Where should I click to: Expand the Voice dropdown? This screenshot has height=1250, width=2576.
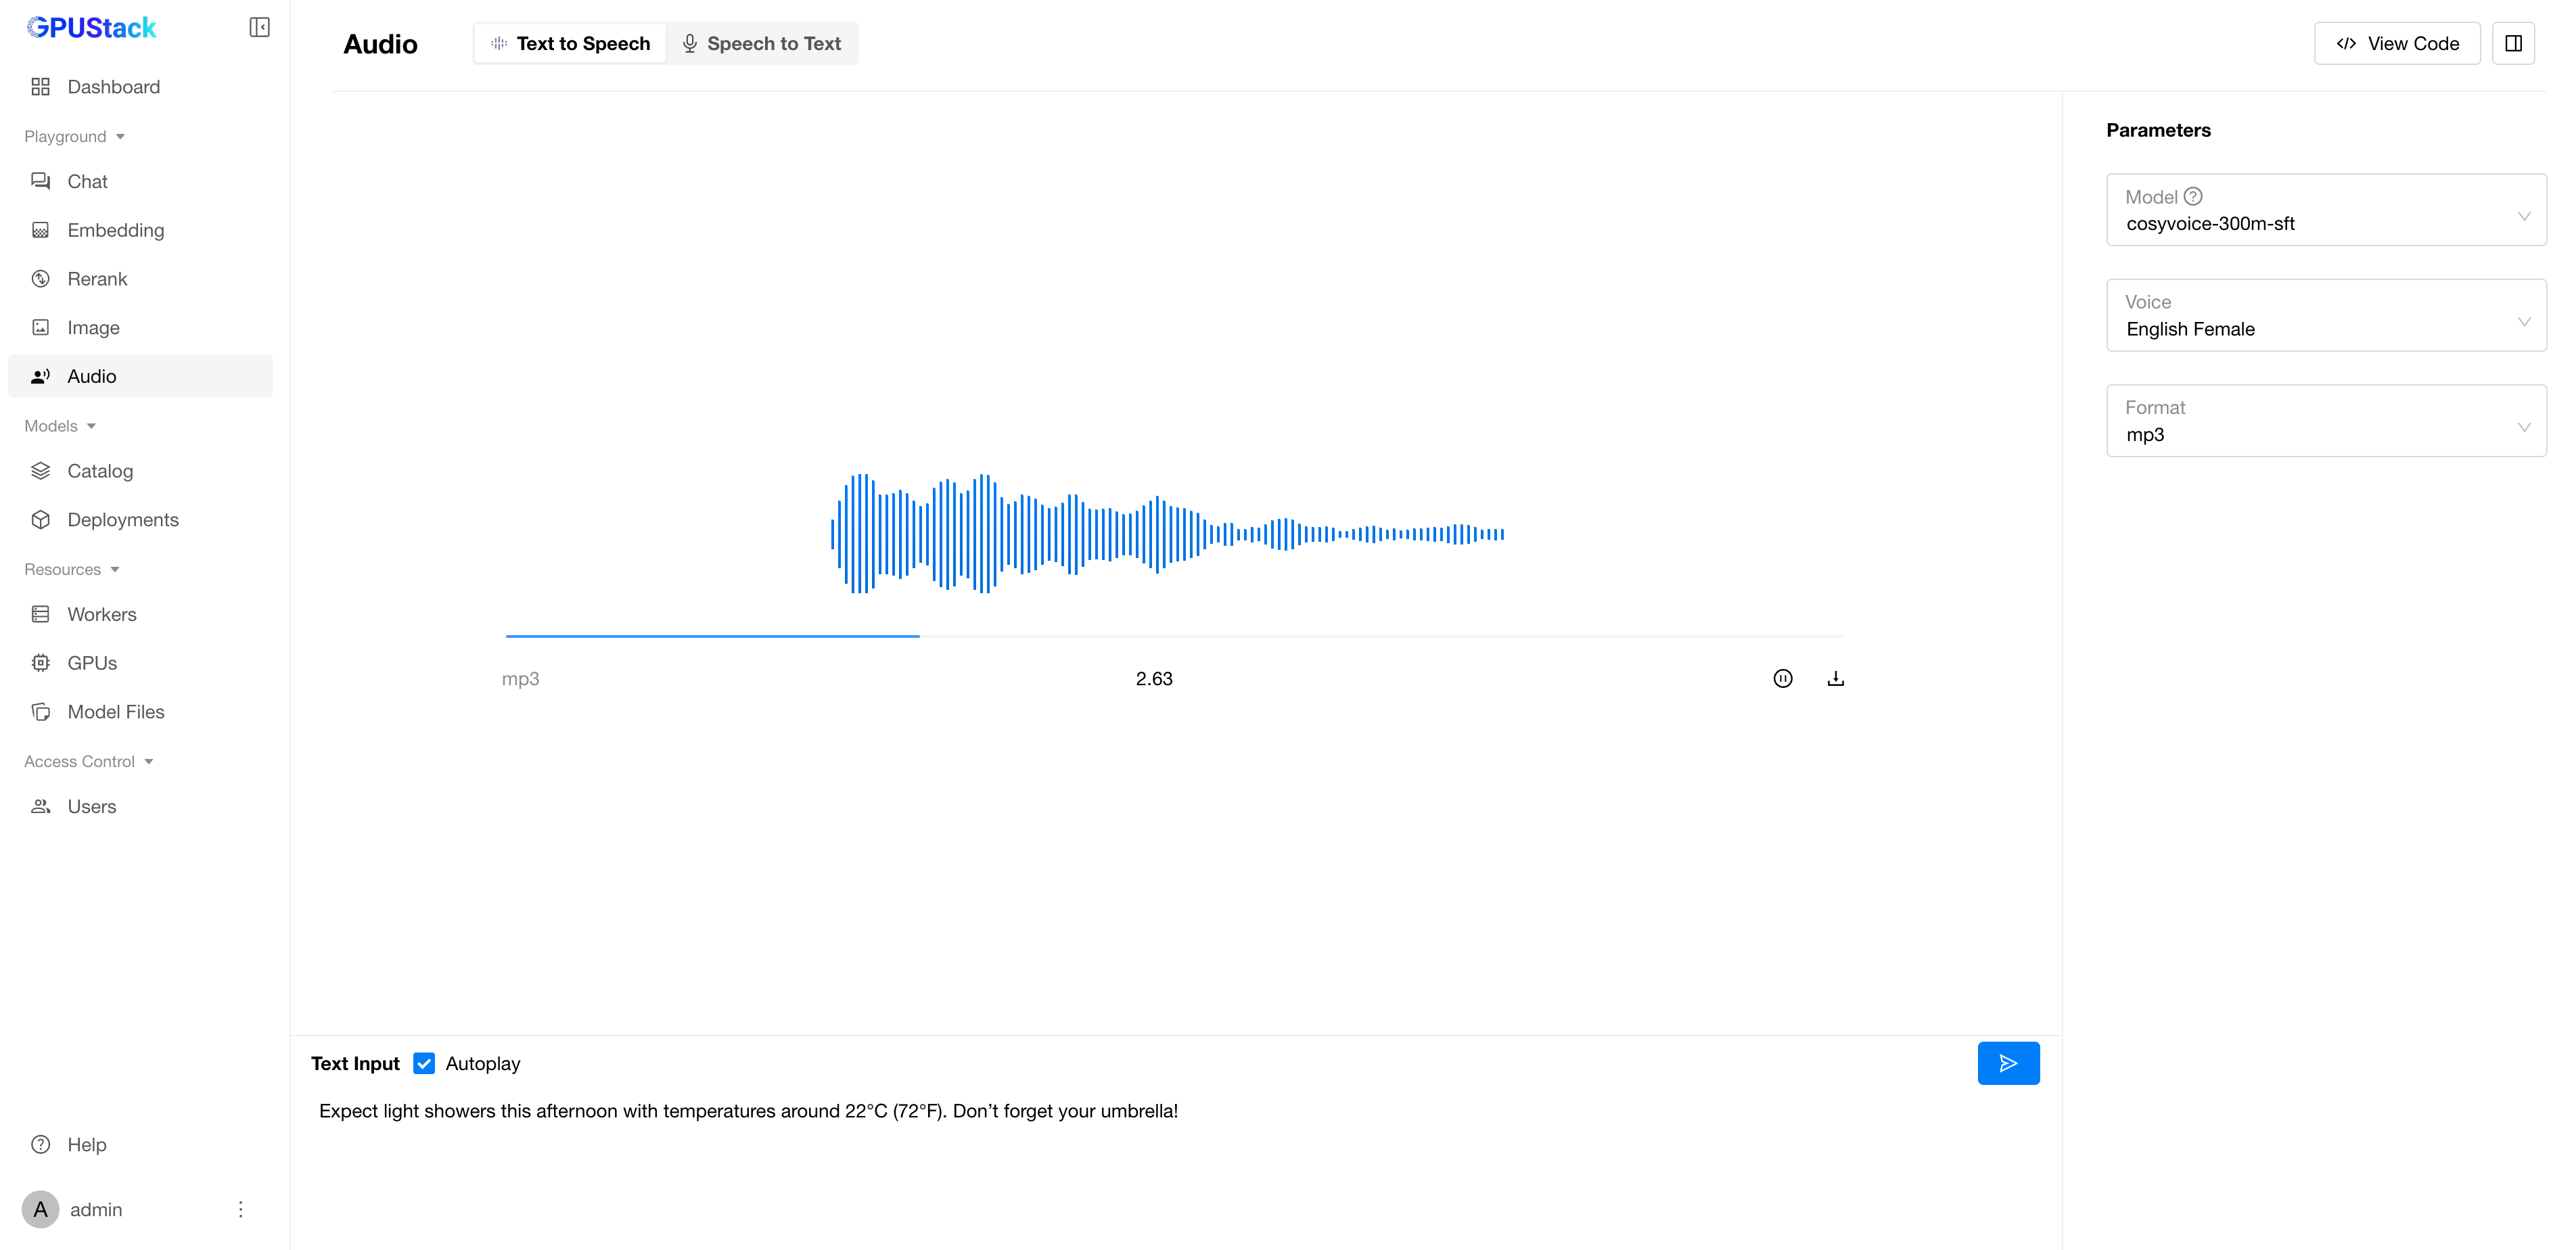[2325, 316]
